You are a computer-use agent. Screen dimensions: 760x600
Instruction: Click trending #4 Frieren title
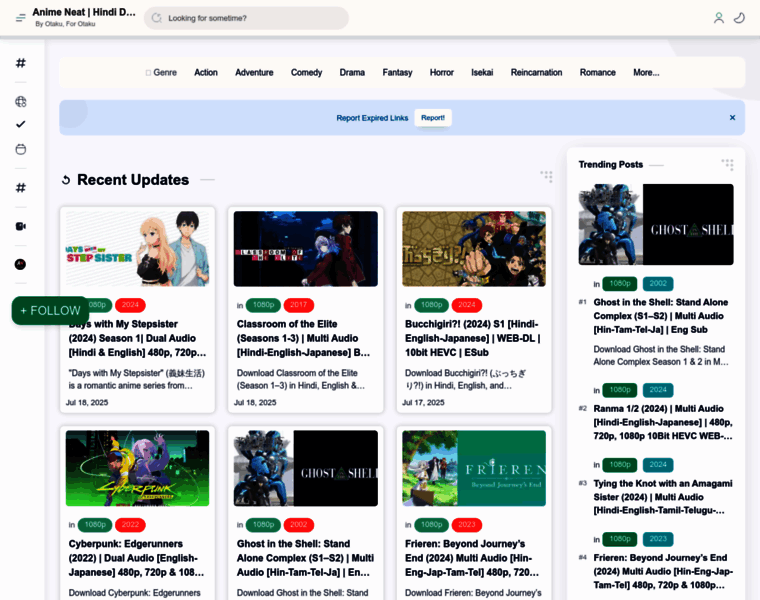(663, 571)
